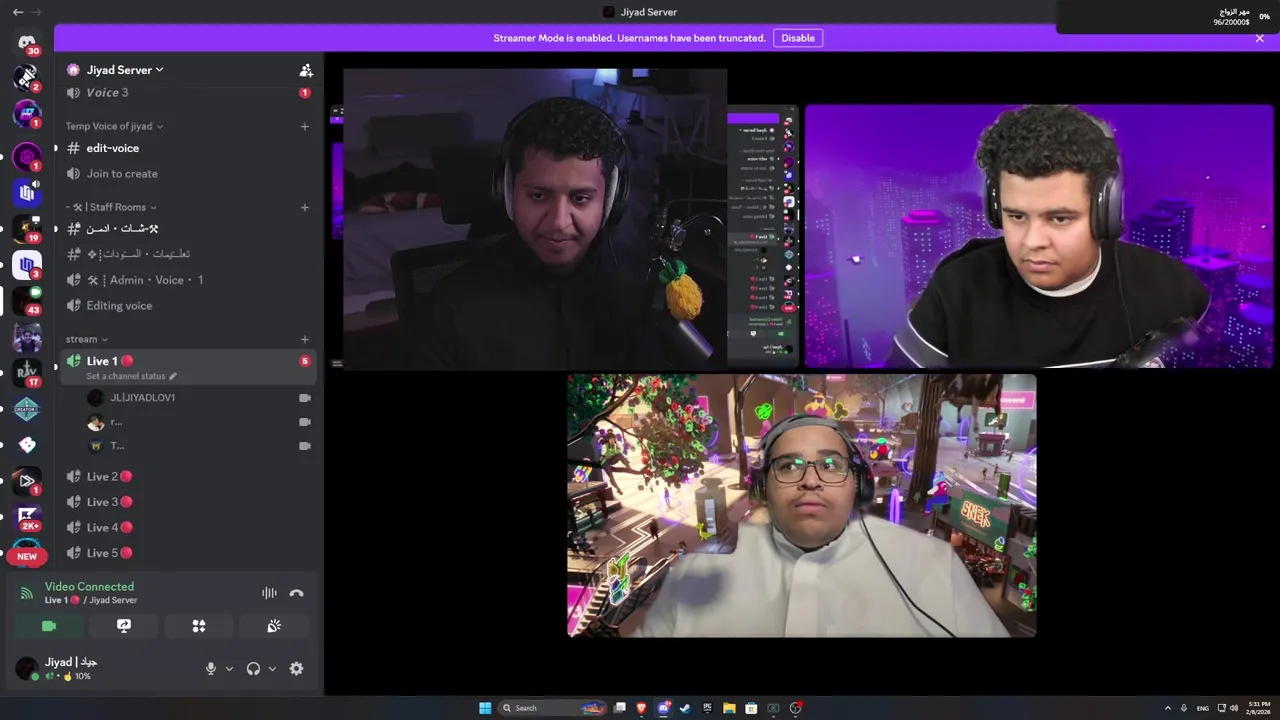Screen dimensions: 1280x720
Task: Join the Live 5 voice channel
Action: [188, 553]
